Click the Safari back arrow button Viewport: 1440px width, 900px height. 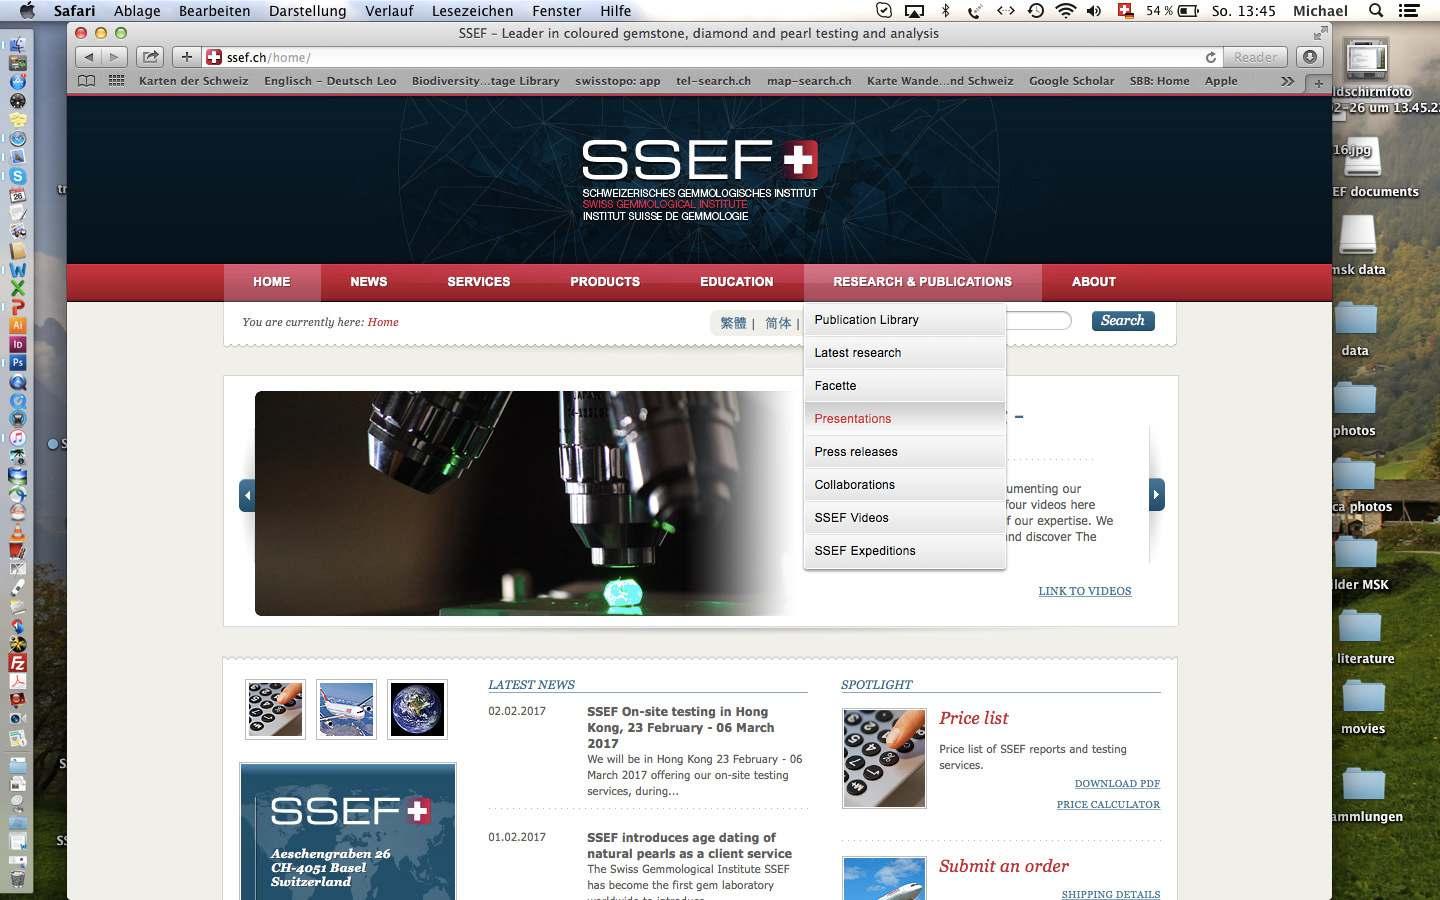(89, 57)
